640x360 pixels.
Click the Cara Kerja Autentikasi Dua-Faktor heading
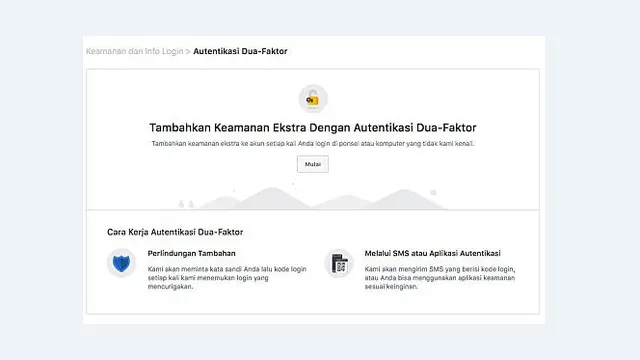pos(175,232)
